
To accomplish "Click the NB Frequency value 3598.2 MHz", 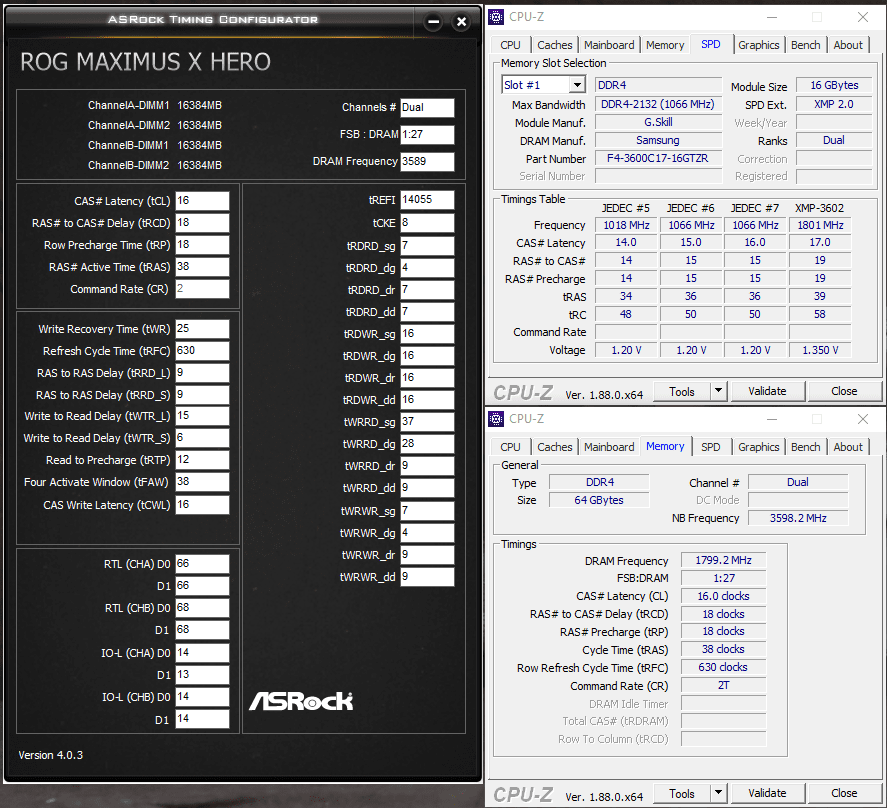I will pos(798,518).
